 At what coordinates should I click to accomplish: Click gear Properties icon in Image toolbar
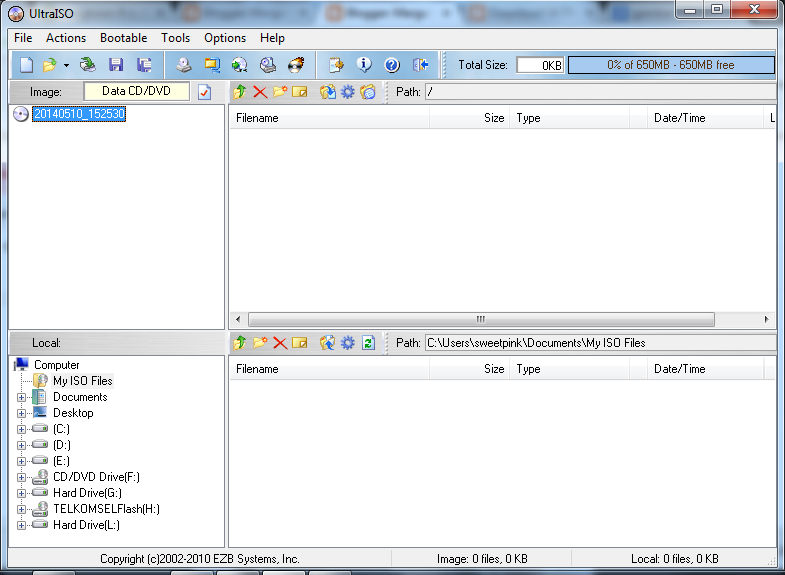point(348,92)
